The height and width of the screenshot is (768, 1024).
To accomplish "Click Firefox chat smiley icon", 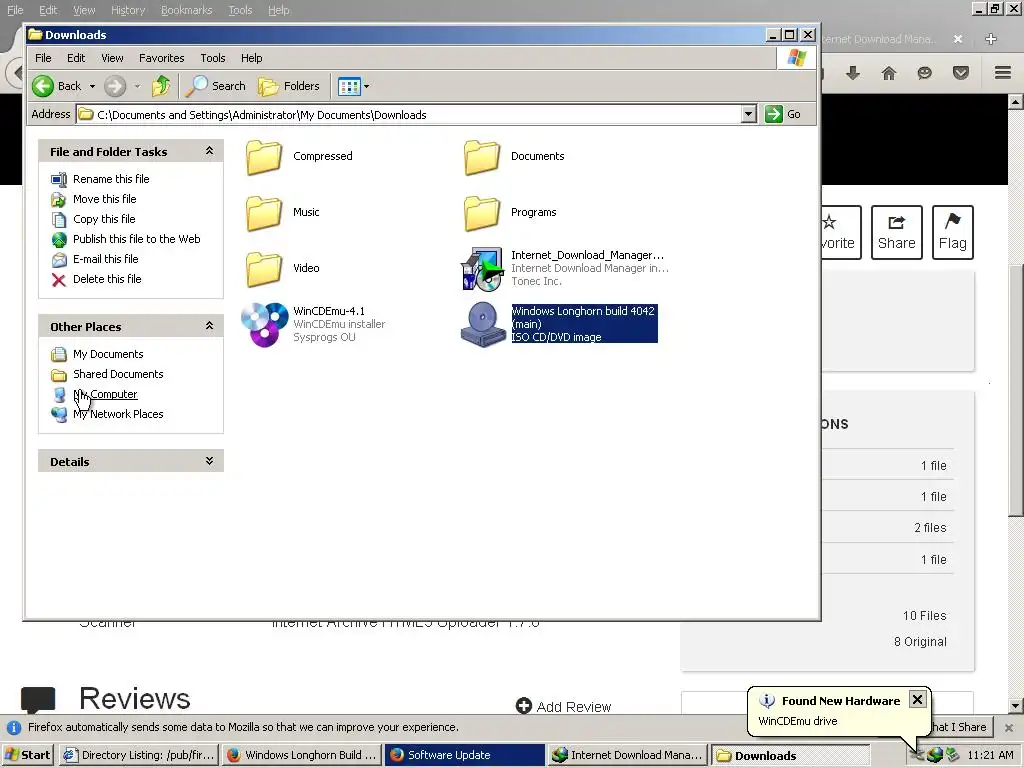I will [924, 73].
